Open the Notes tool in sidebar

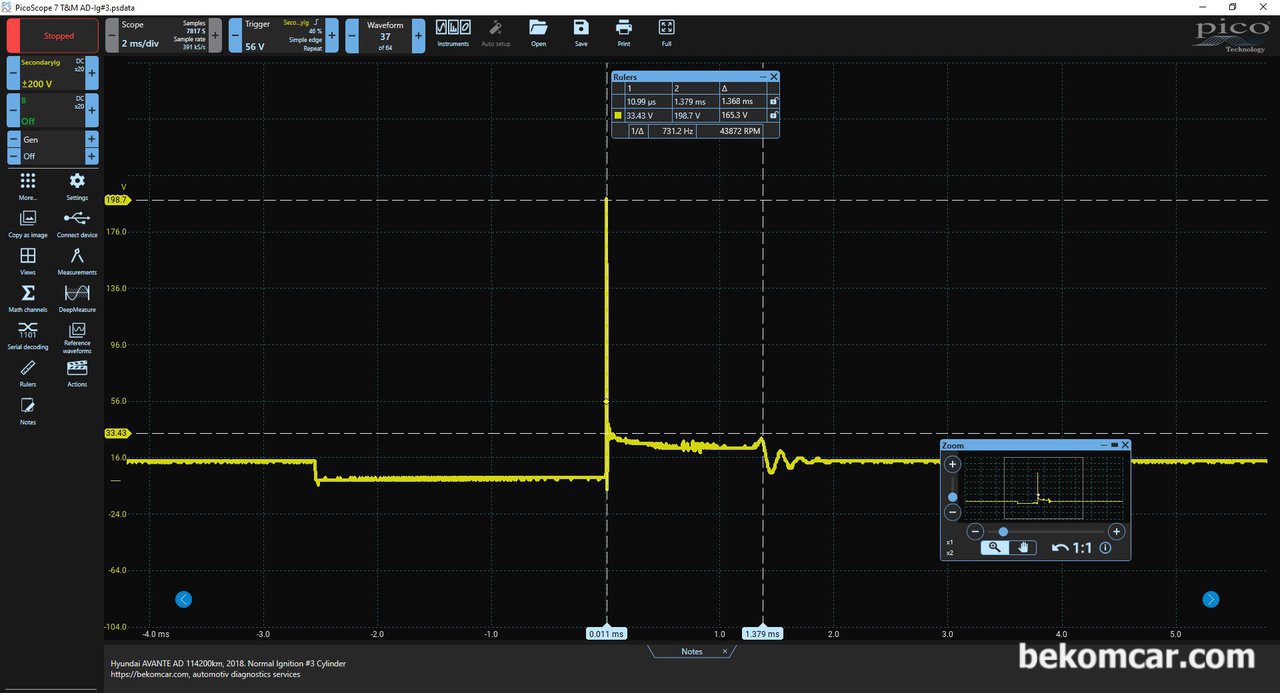[28, 411]
